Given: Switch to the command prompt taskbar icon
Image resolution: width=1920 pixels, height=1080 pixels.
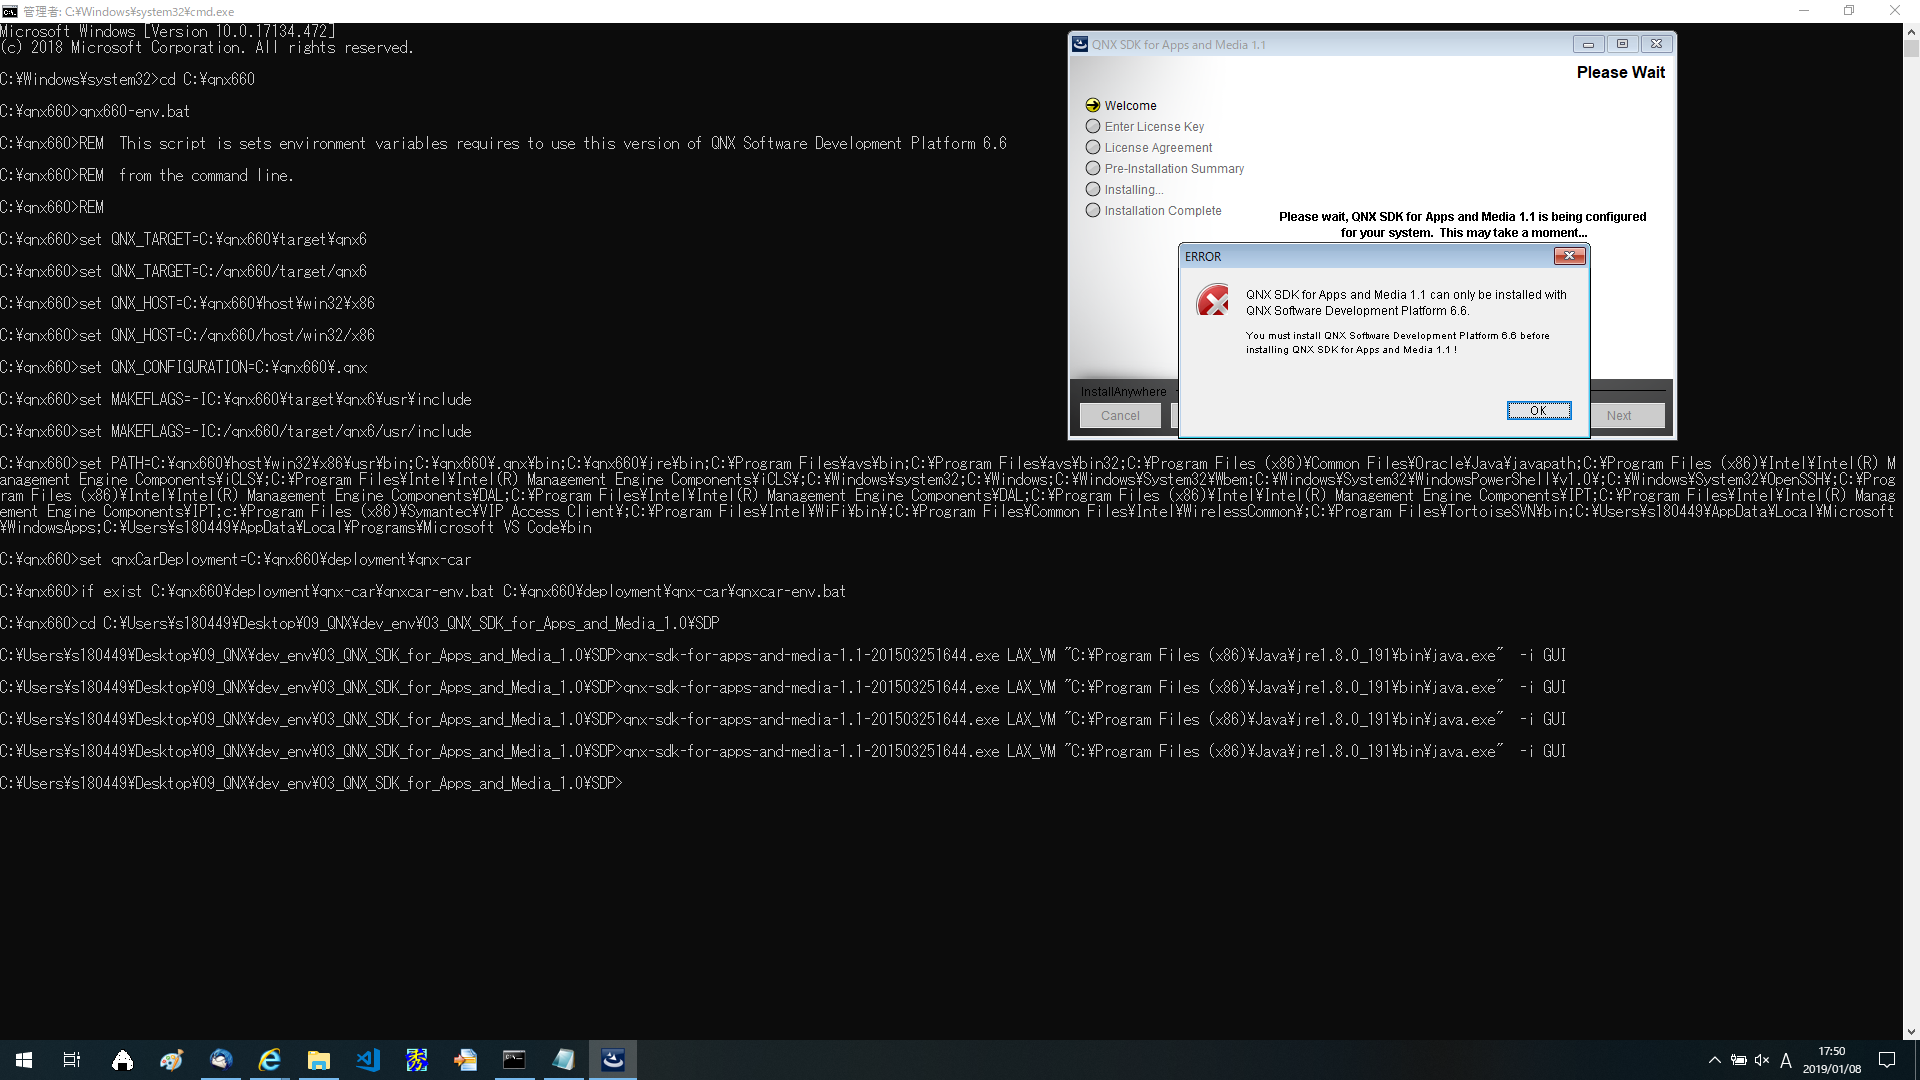Looking at the screenshot, I should click(514, 1060).
